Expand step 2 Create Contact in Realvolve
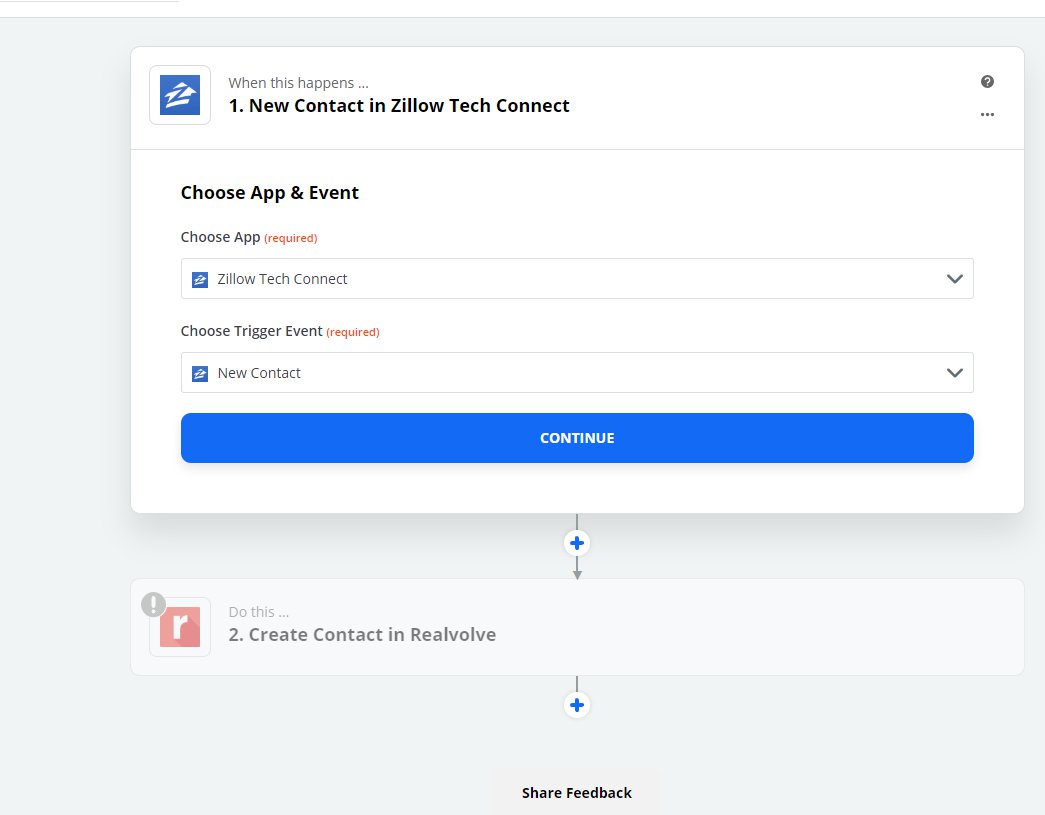 (576, 627)
